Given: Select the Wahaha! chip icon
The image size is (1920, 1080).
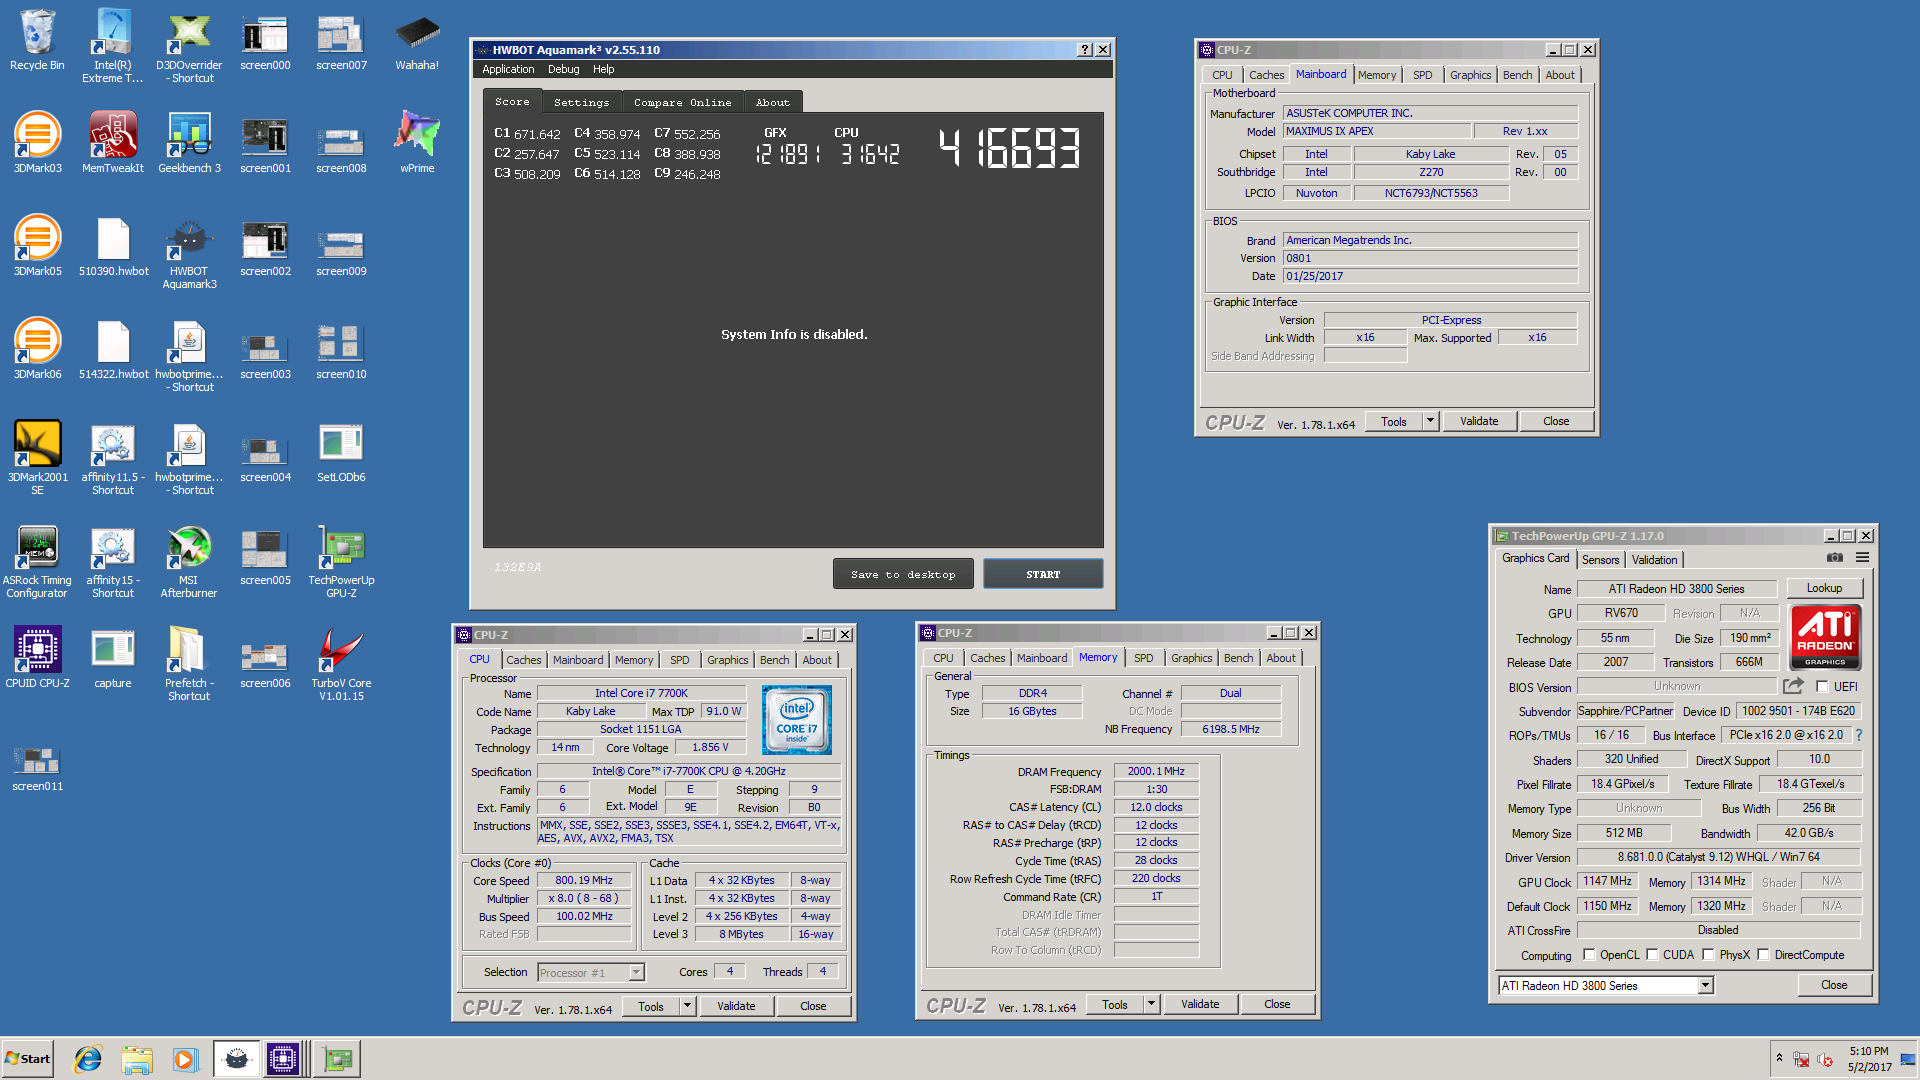Looking at the screenshot, I should pyautogui.click(x=417, y=40).
